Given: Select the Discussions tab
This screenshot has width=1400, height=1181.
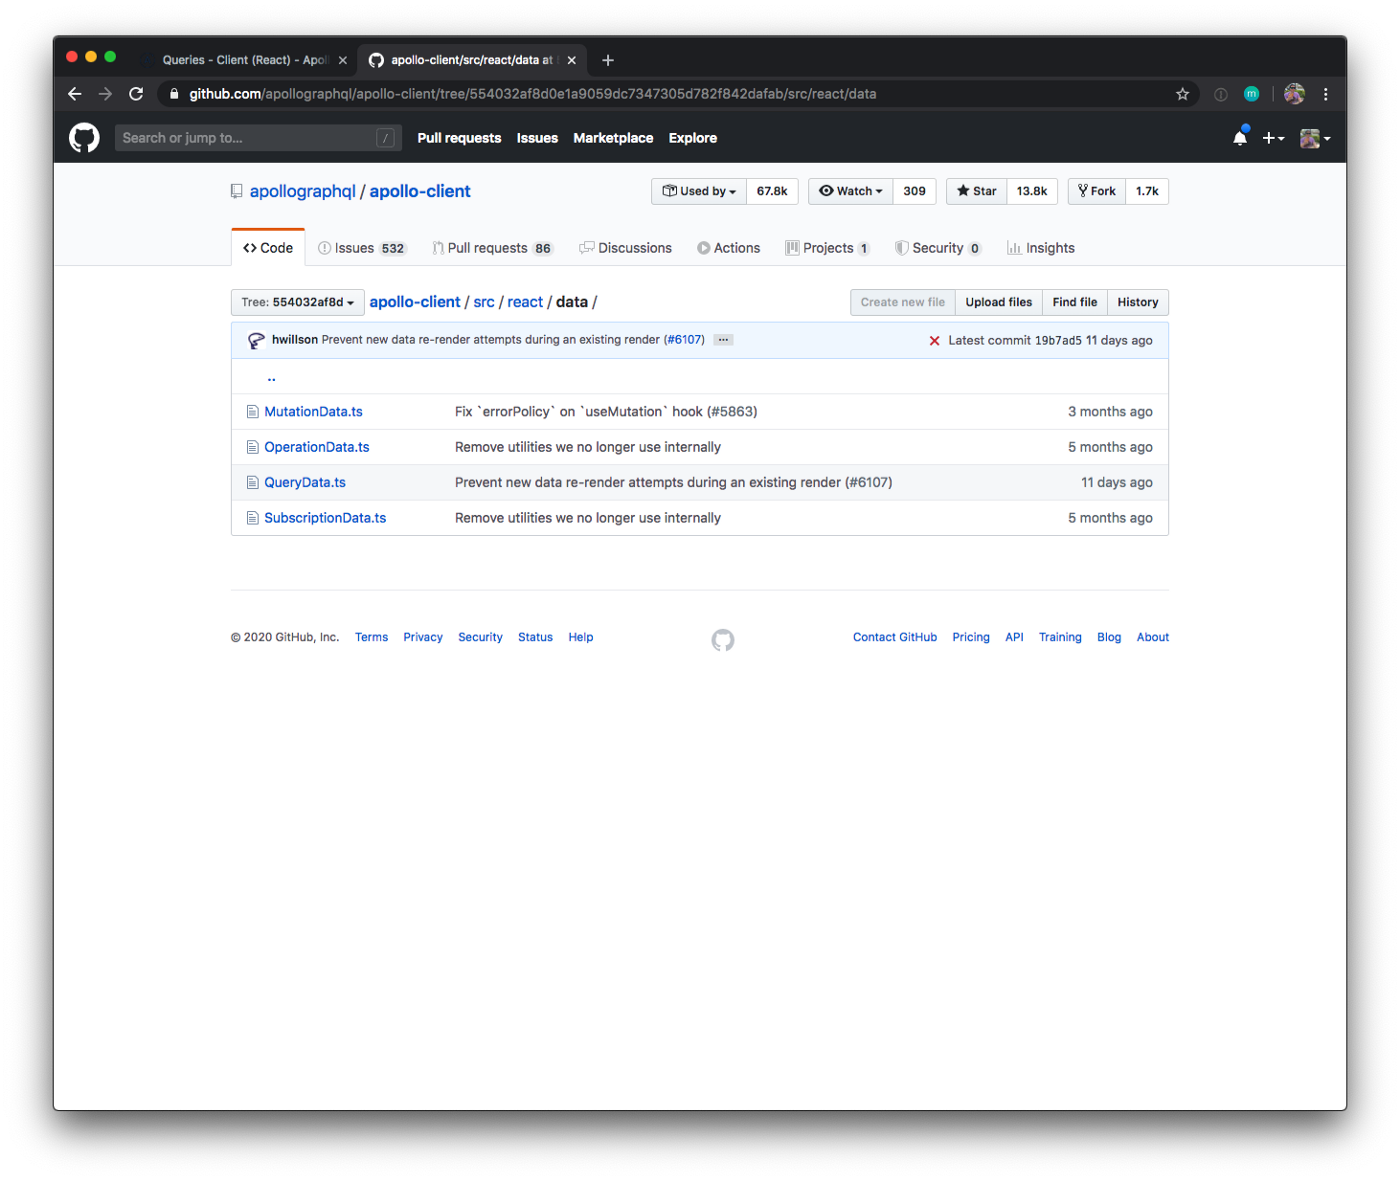Looking at the screenshot, I should click(x=626, y=248).
